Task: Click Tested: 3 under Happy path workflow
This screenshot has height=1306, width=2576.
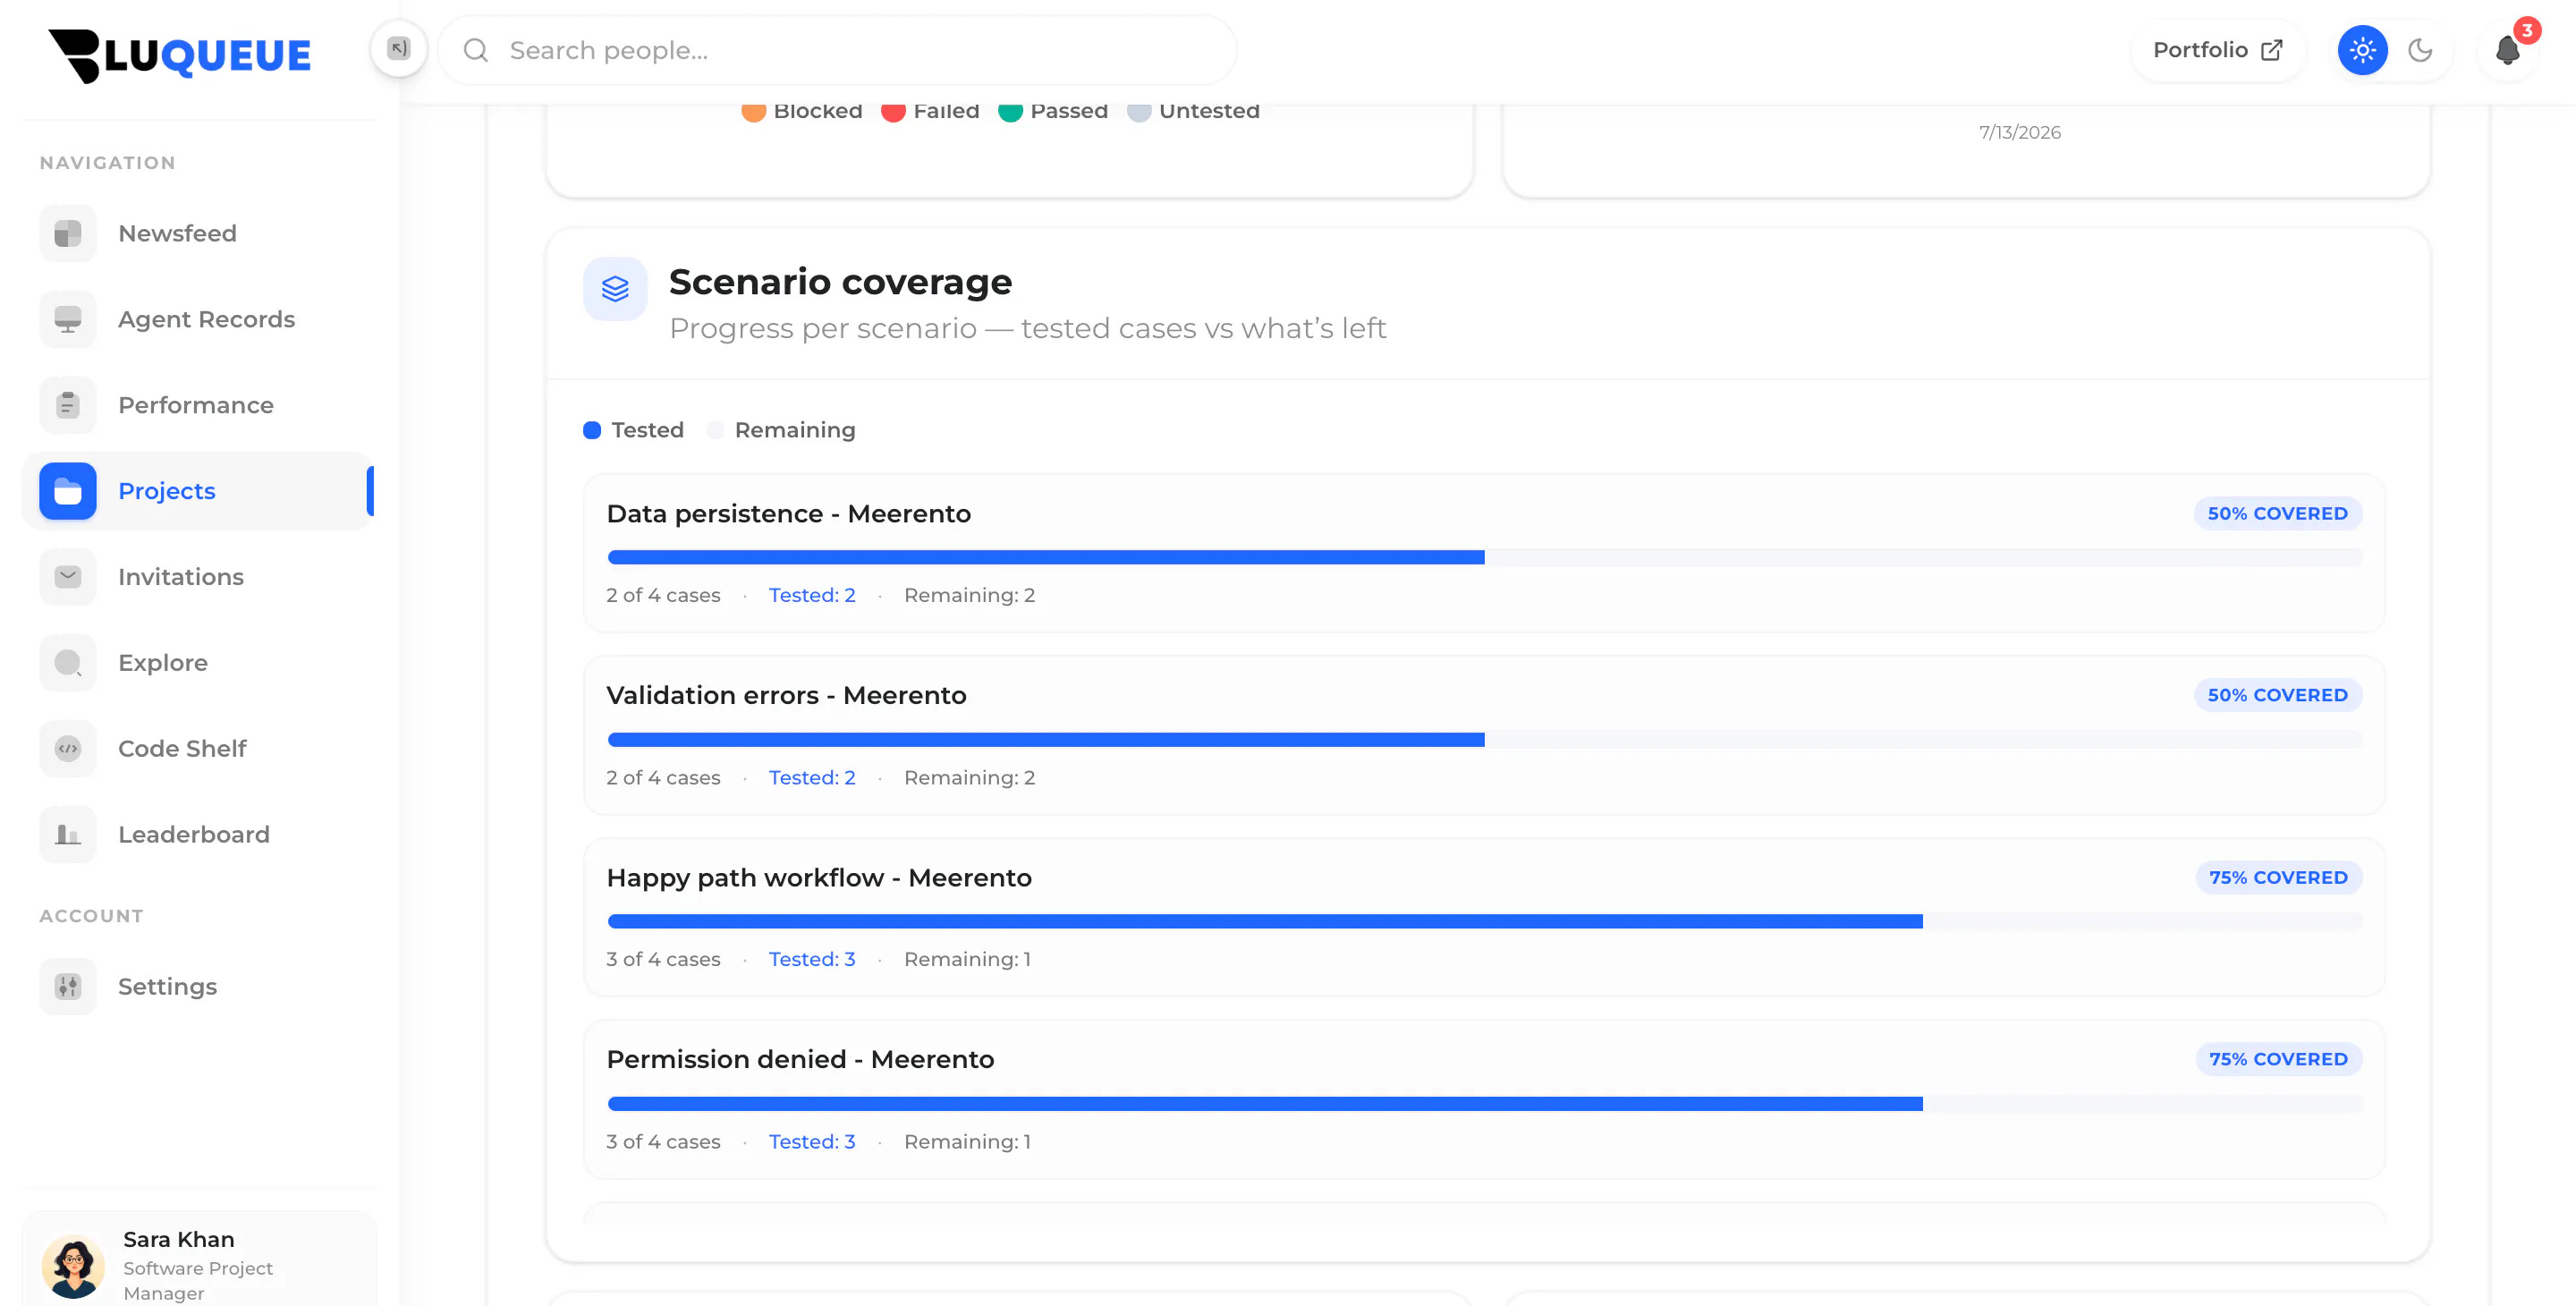Action: pyautogui.click(x=812, y=959)
